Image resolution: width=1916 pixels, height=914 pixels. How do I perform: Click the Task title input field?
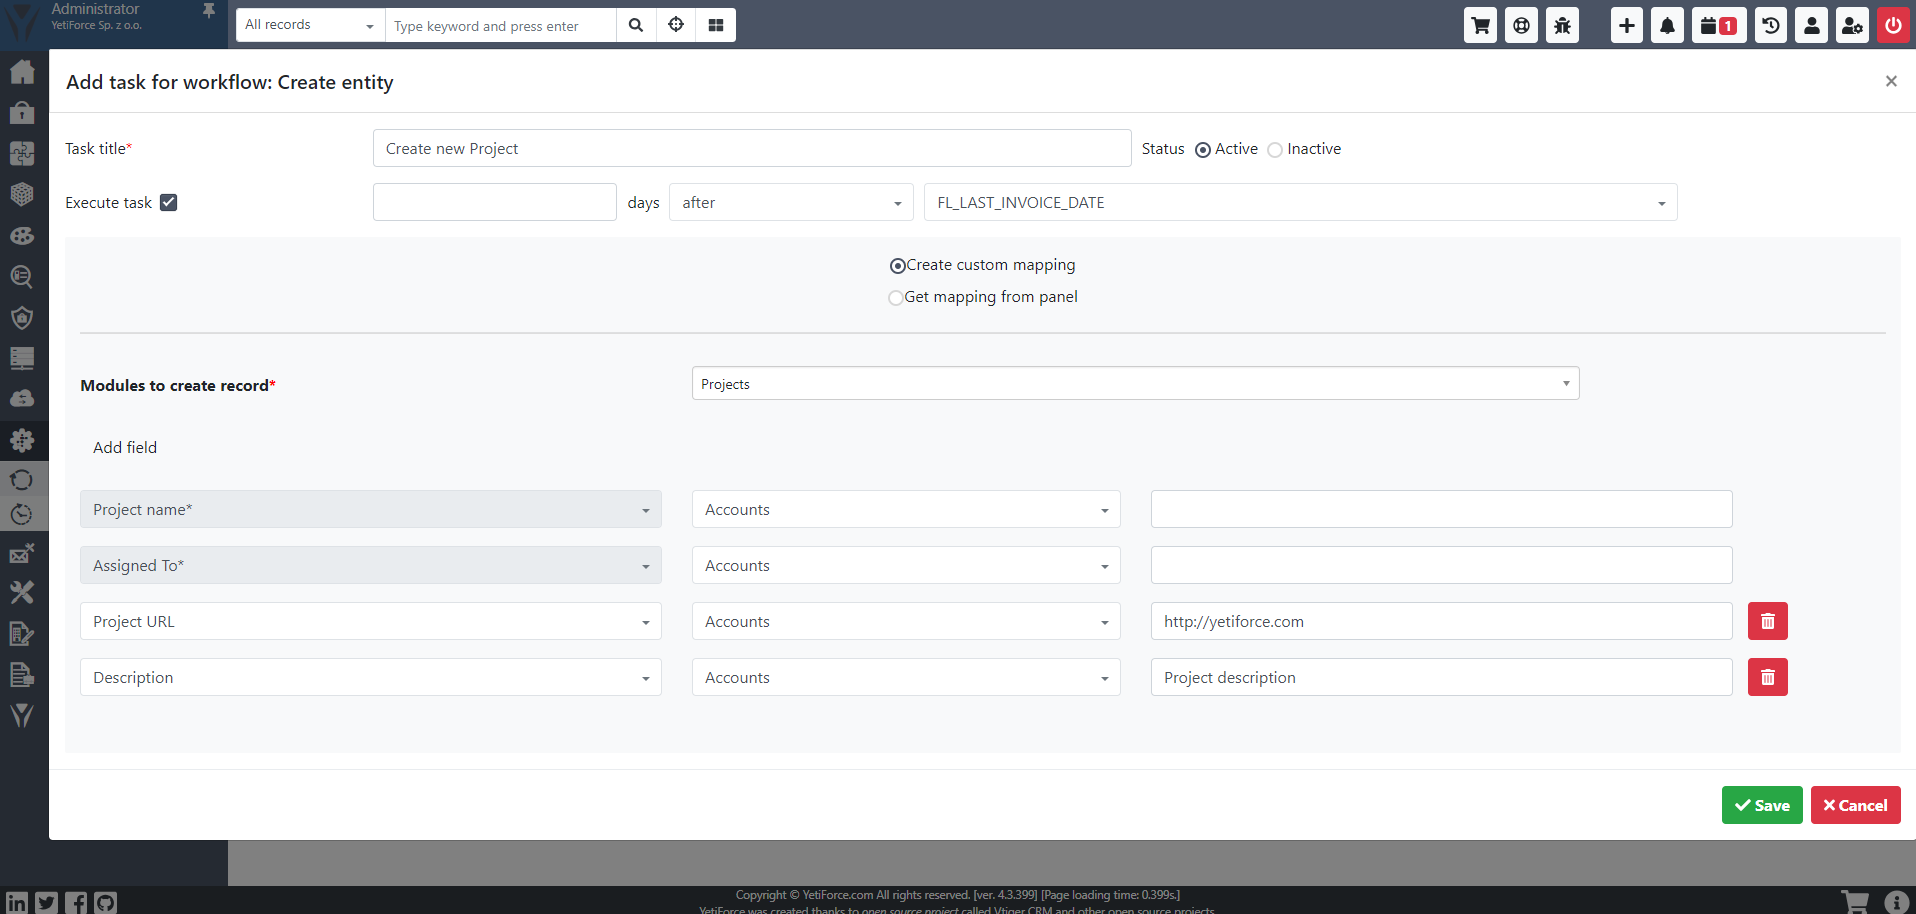pos(751,148)
